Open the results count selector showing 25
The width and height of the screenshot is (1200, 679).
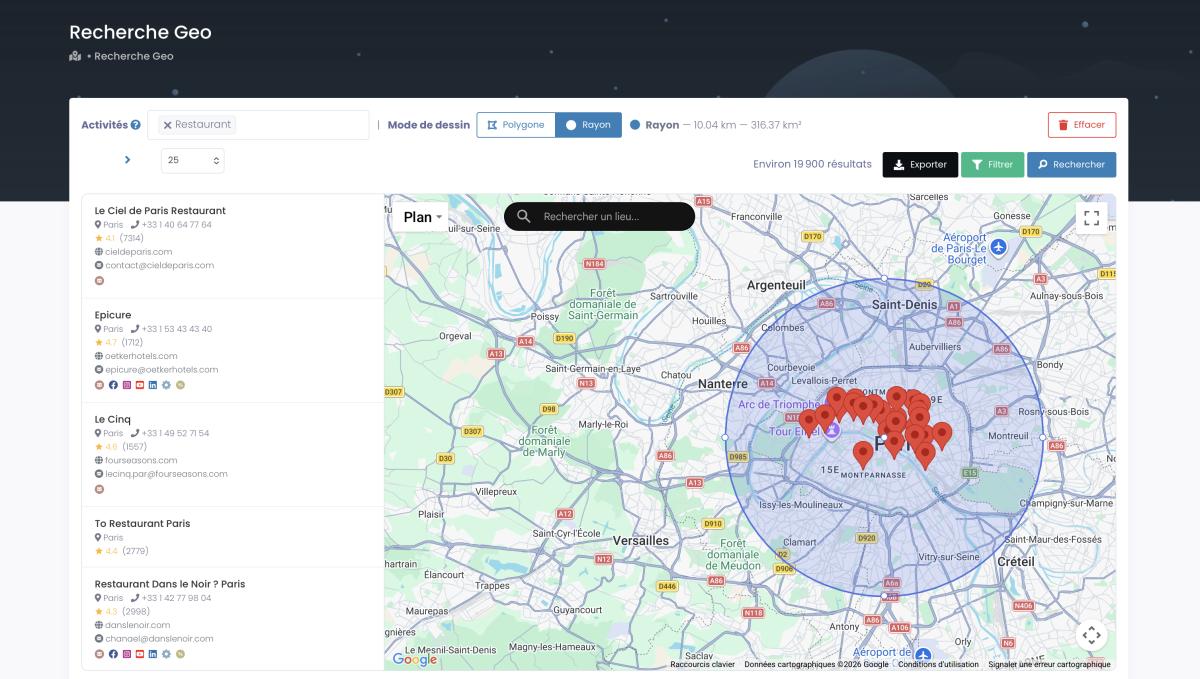click(x=192, y=160)
